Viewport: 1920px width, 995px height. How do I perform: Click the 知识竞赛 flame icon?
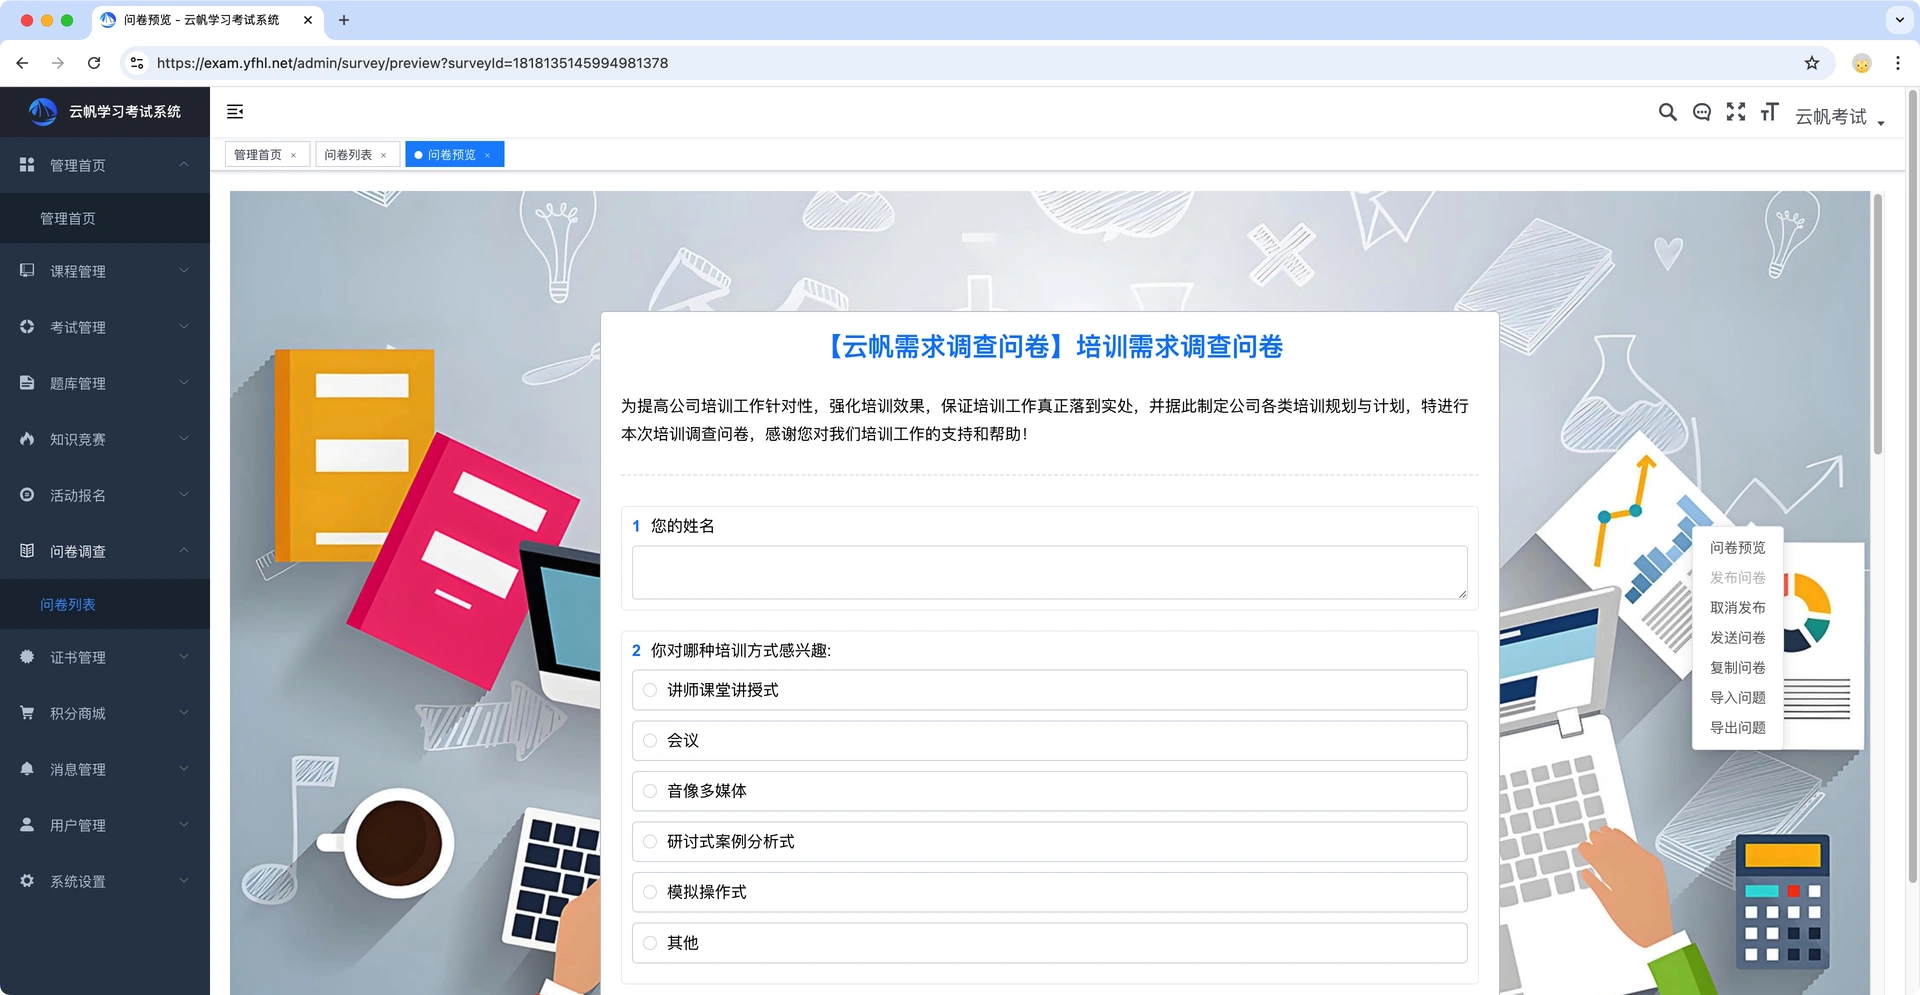[x=27, y=439]
